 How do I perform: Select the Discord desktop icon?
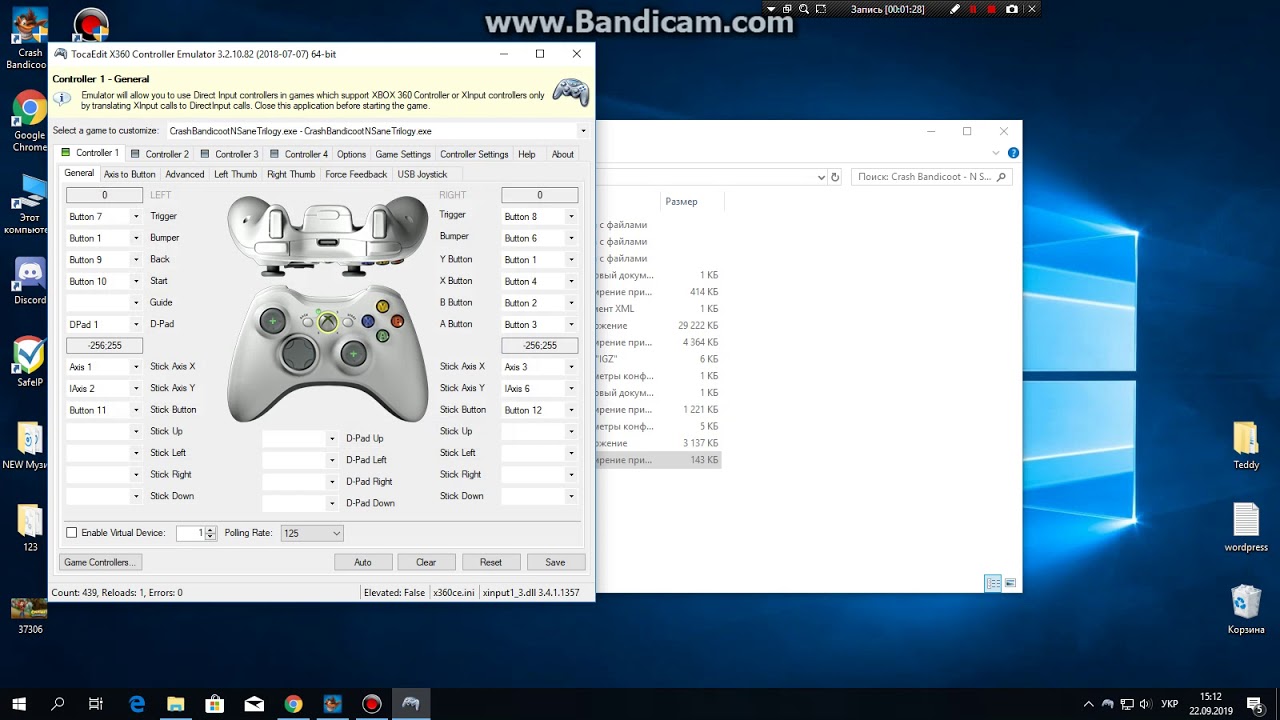coord(30,281)
